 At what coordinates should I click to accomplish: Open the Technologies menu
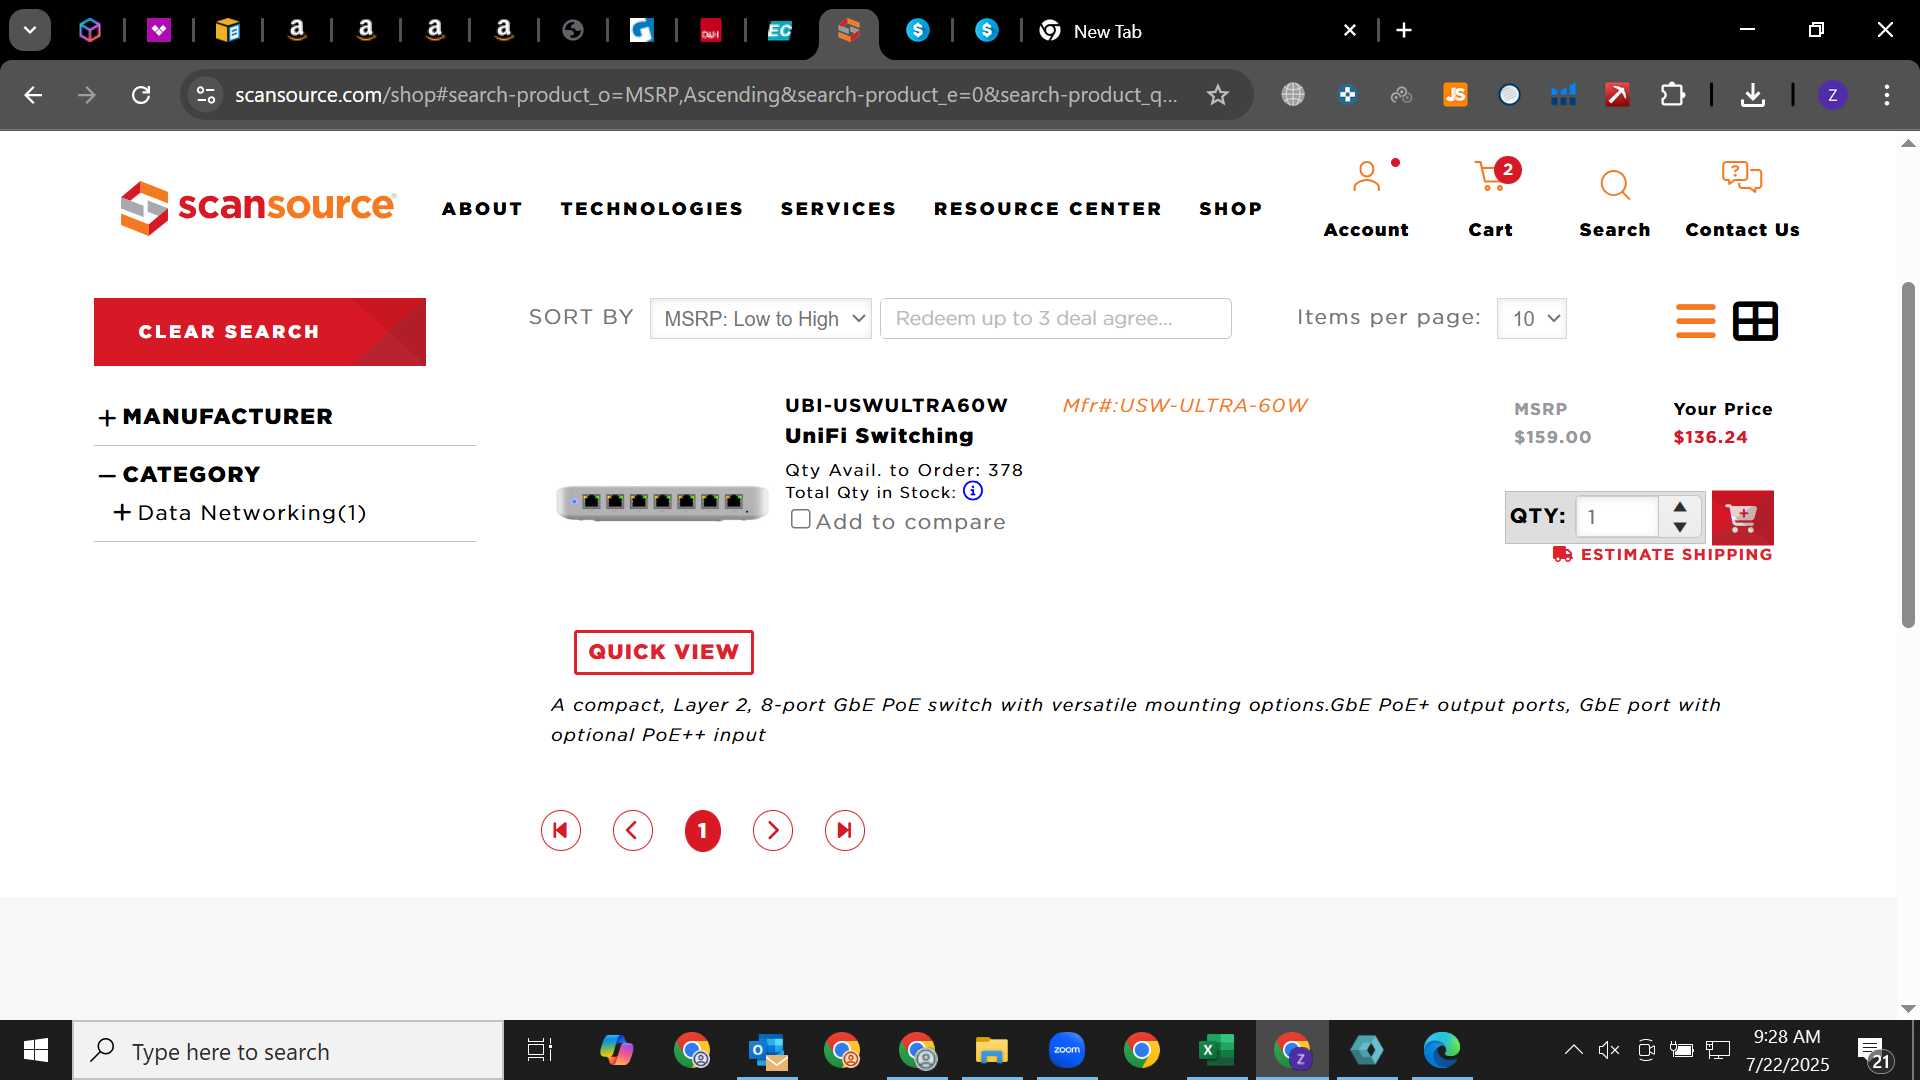pos(652,209)
